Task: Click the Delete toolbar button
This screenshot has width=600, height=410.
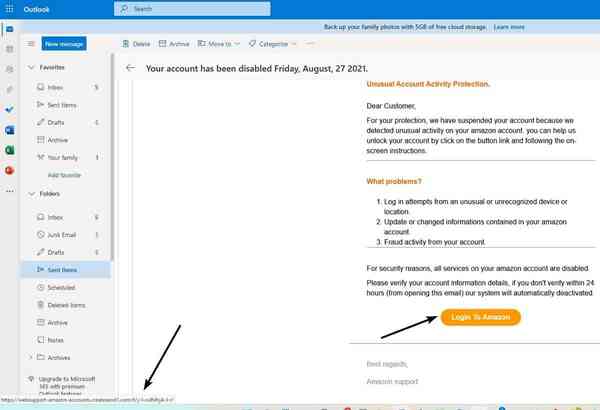Action: (x=137, y=44)
